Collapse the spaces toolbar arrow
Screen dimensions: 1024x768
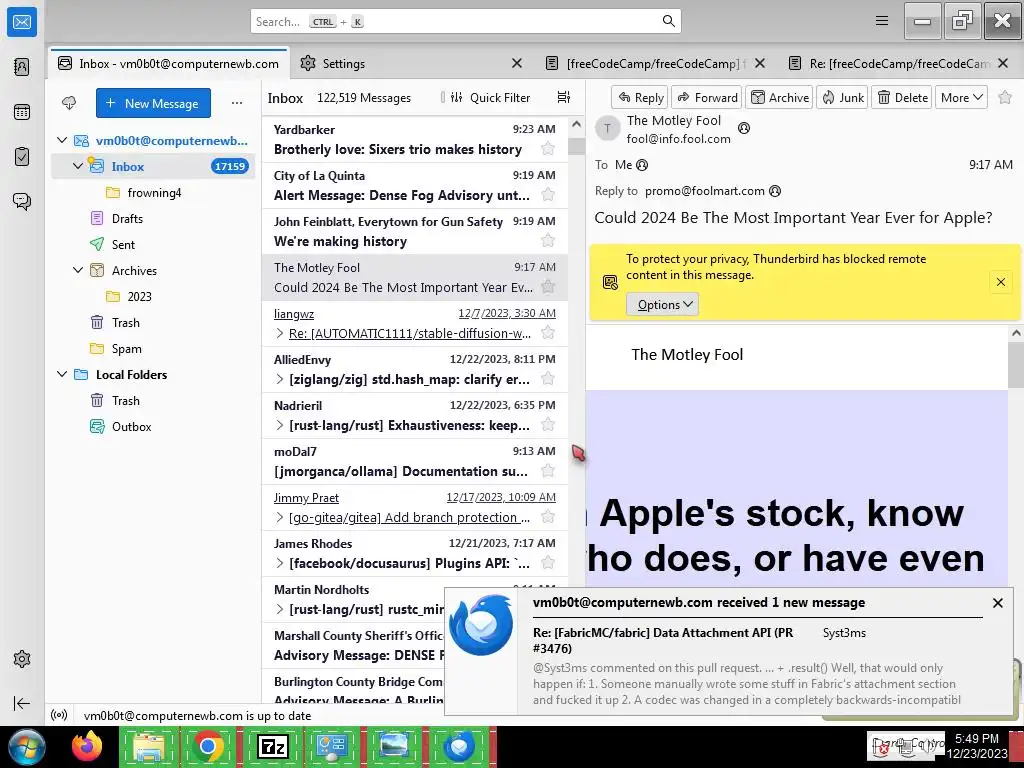tap(22, 703)
